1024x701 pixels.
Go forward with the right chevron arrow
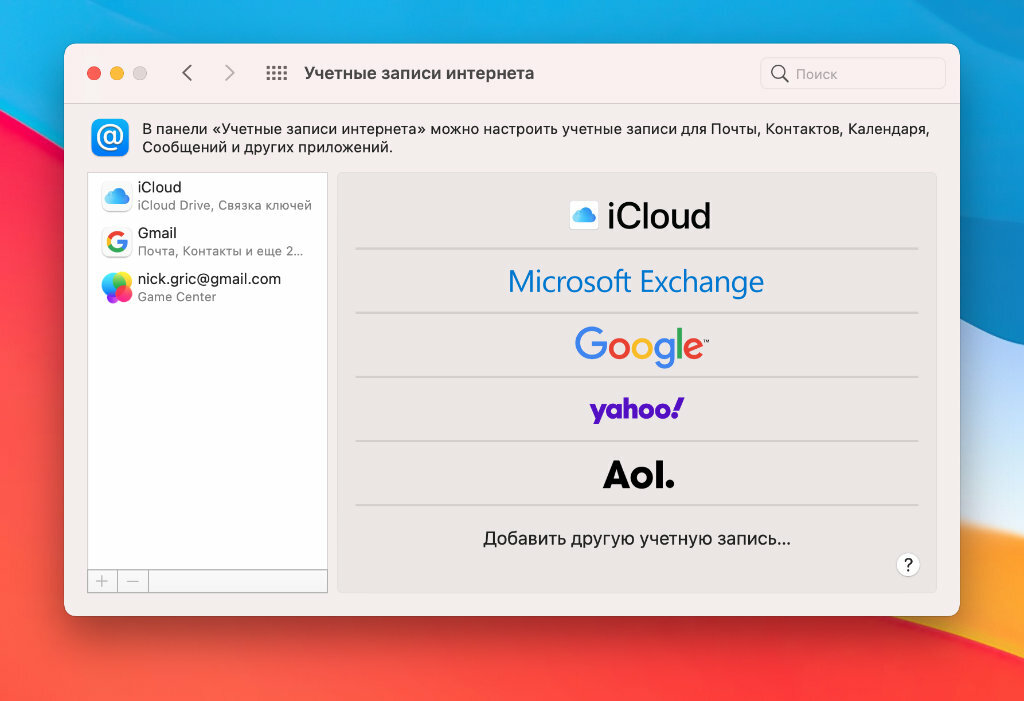pyautogui.click(x=229, y=73)
